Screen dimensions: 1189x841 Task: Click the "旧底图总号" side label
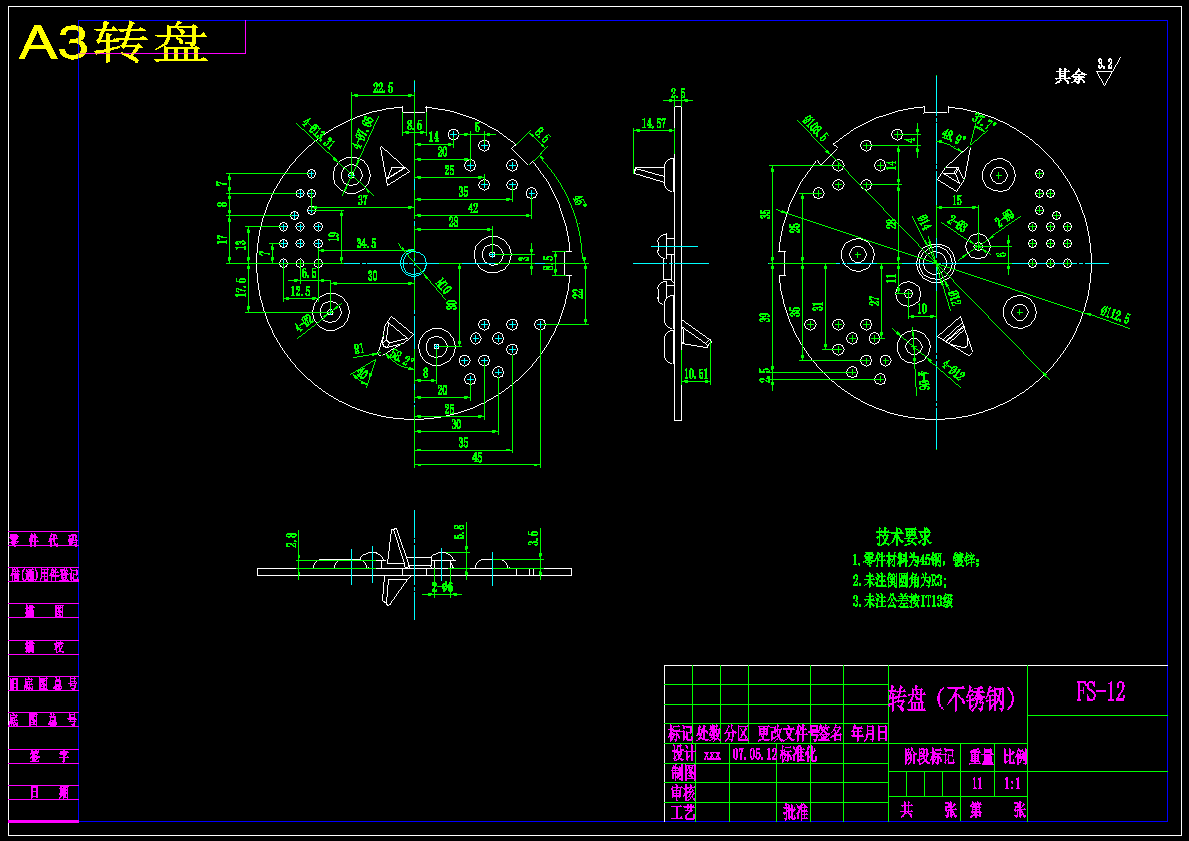[x=43, y=684]
